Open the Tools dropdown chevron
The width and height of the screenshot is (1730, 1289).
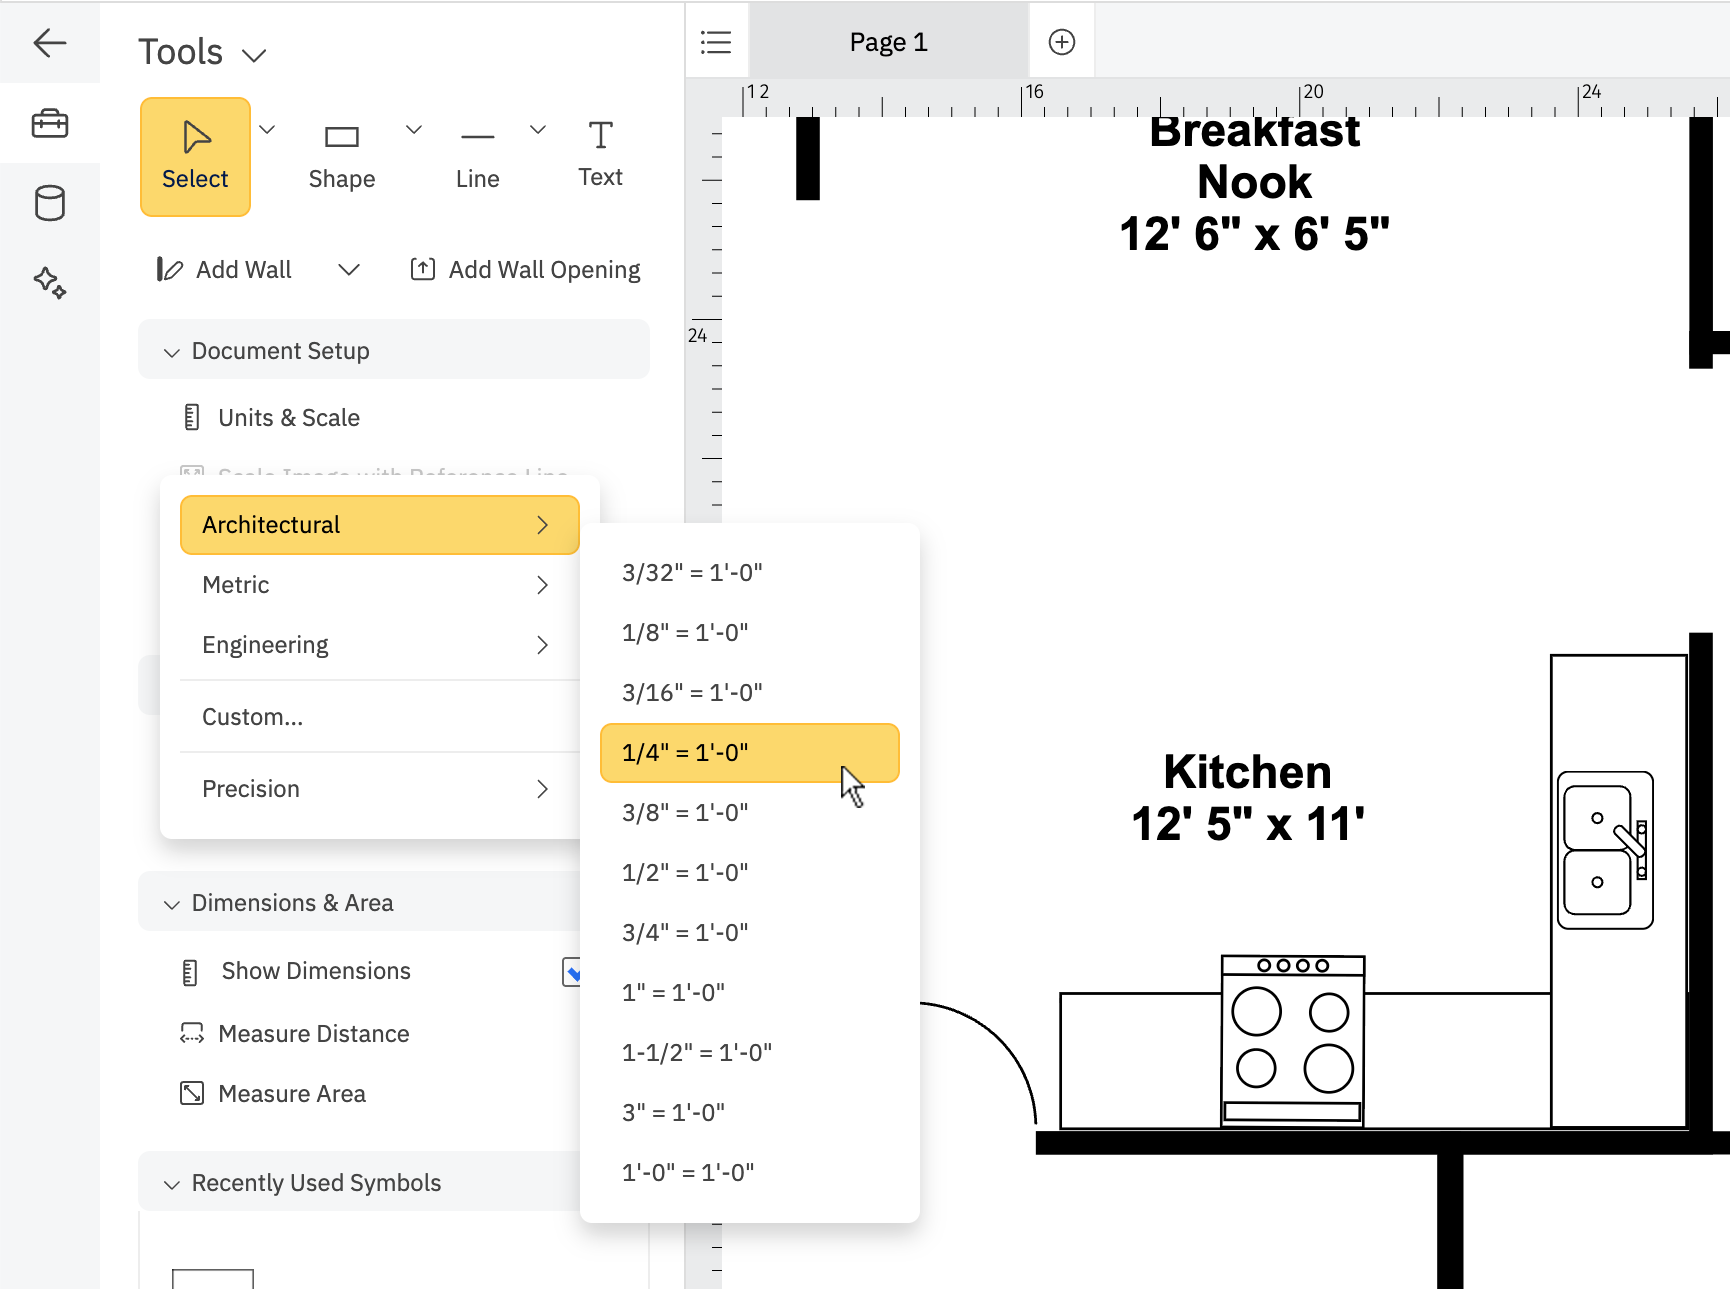[254, 54]
